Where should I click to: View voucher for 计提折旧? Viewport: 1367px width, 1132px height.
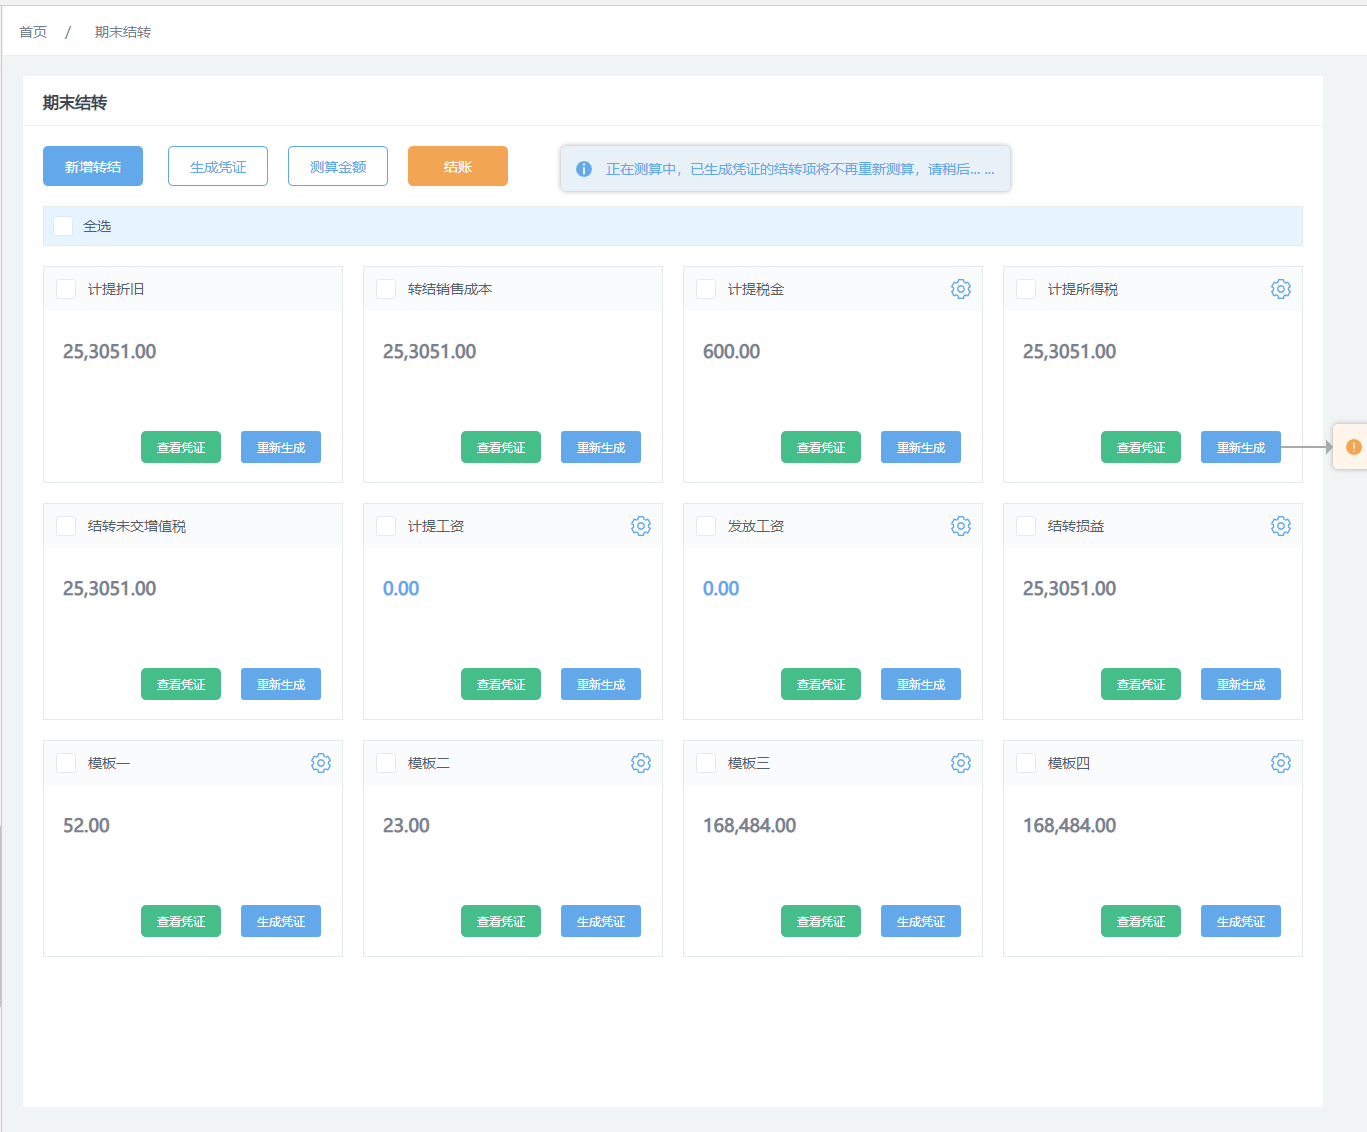(x=181, y=447)
